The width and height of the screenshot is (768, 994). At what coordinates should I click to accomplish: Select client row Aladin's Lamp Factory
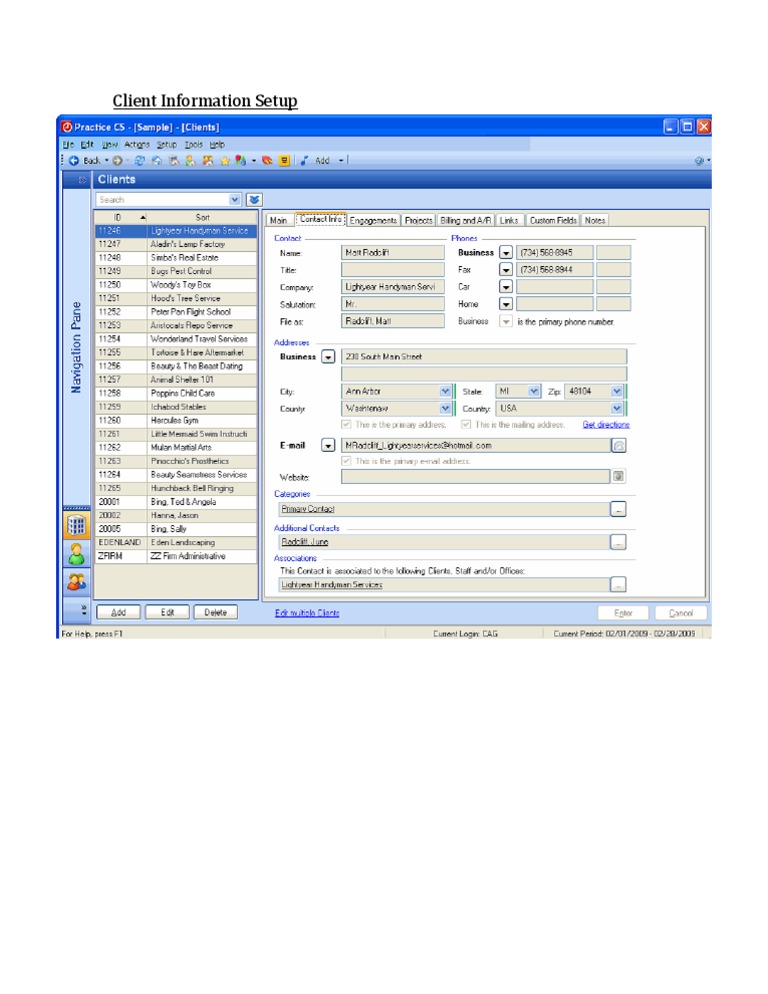pos(176,244)
